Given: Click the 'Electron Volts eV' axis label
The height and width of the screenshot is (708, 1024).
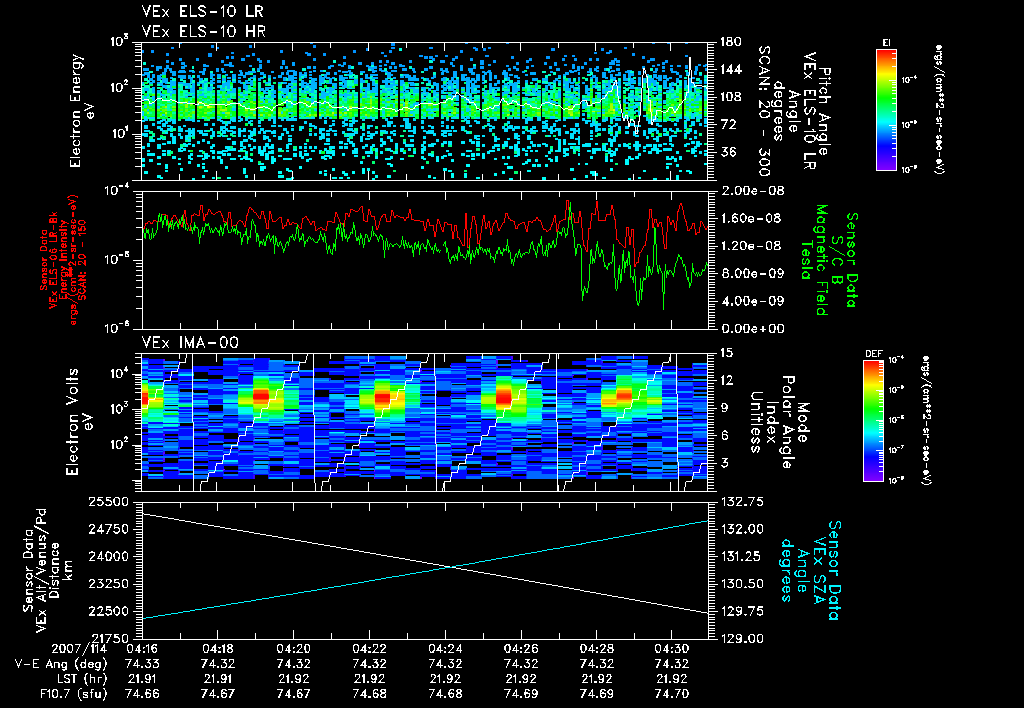Looking at the screenshot, I should pyautogui.click(x=78, y=422).
